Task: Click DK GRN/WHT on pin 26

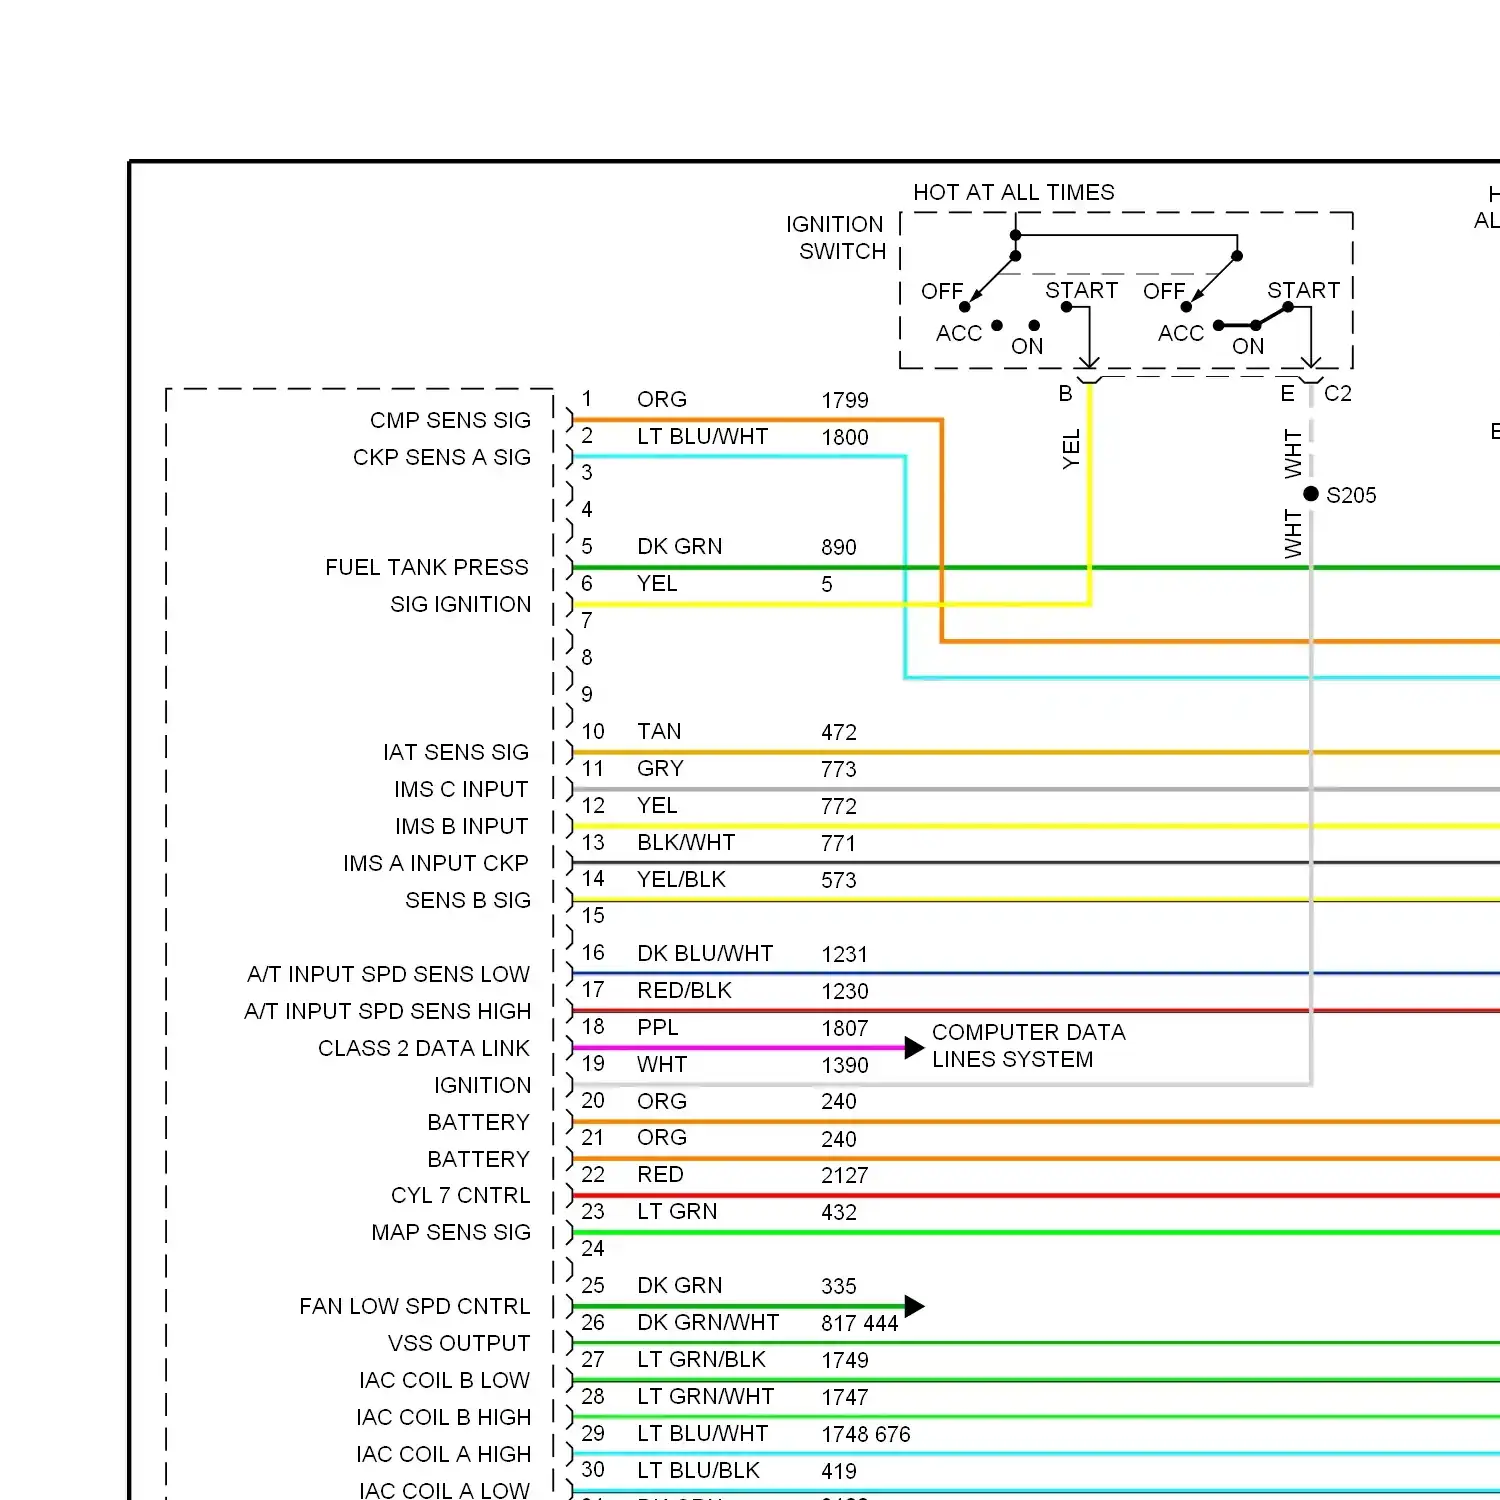Action: tap(708, 1322)
